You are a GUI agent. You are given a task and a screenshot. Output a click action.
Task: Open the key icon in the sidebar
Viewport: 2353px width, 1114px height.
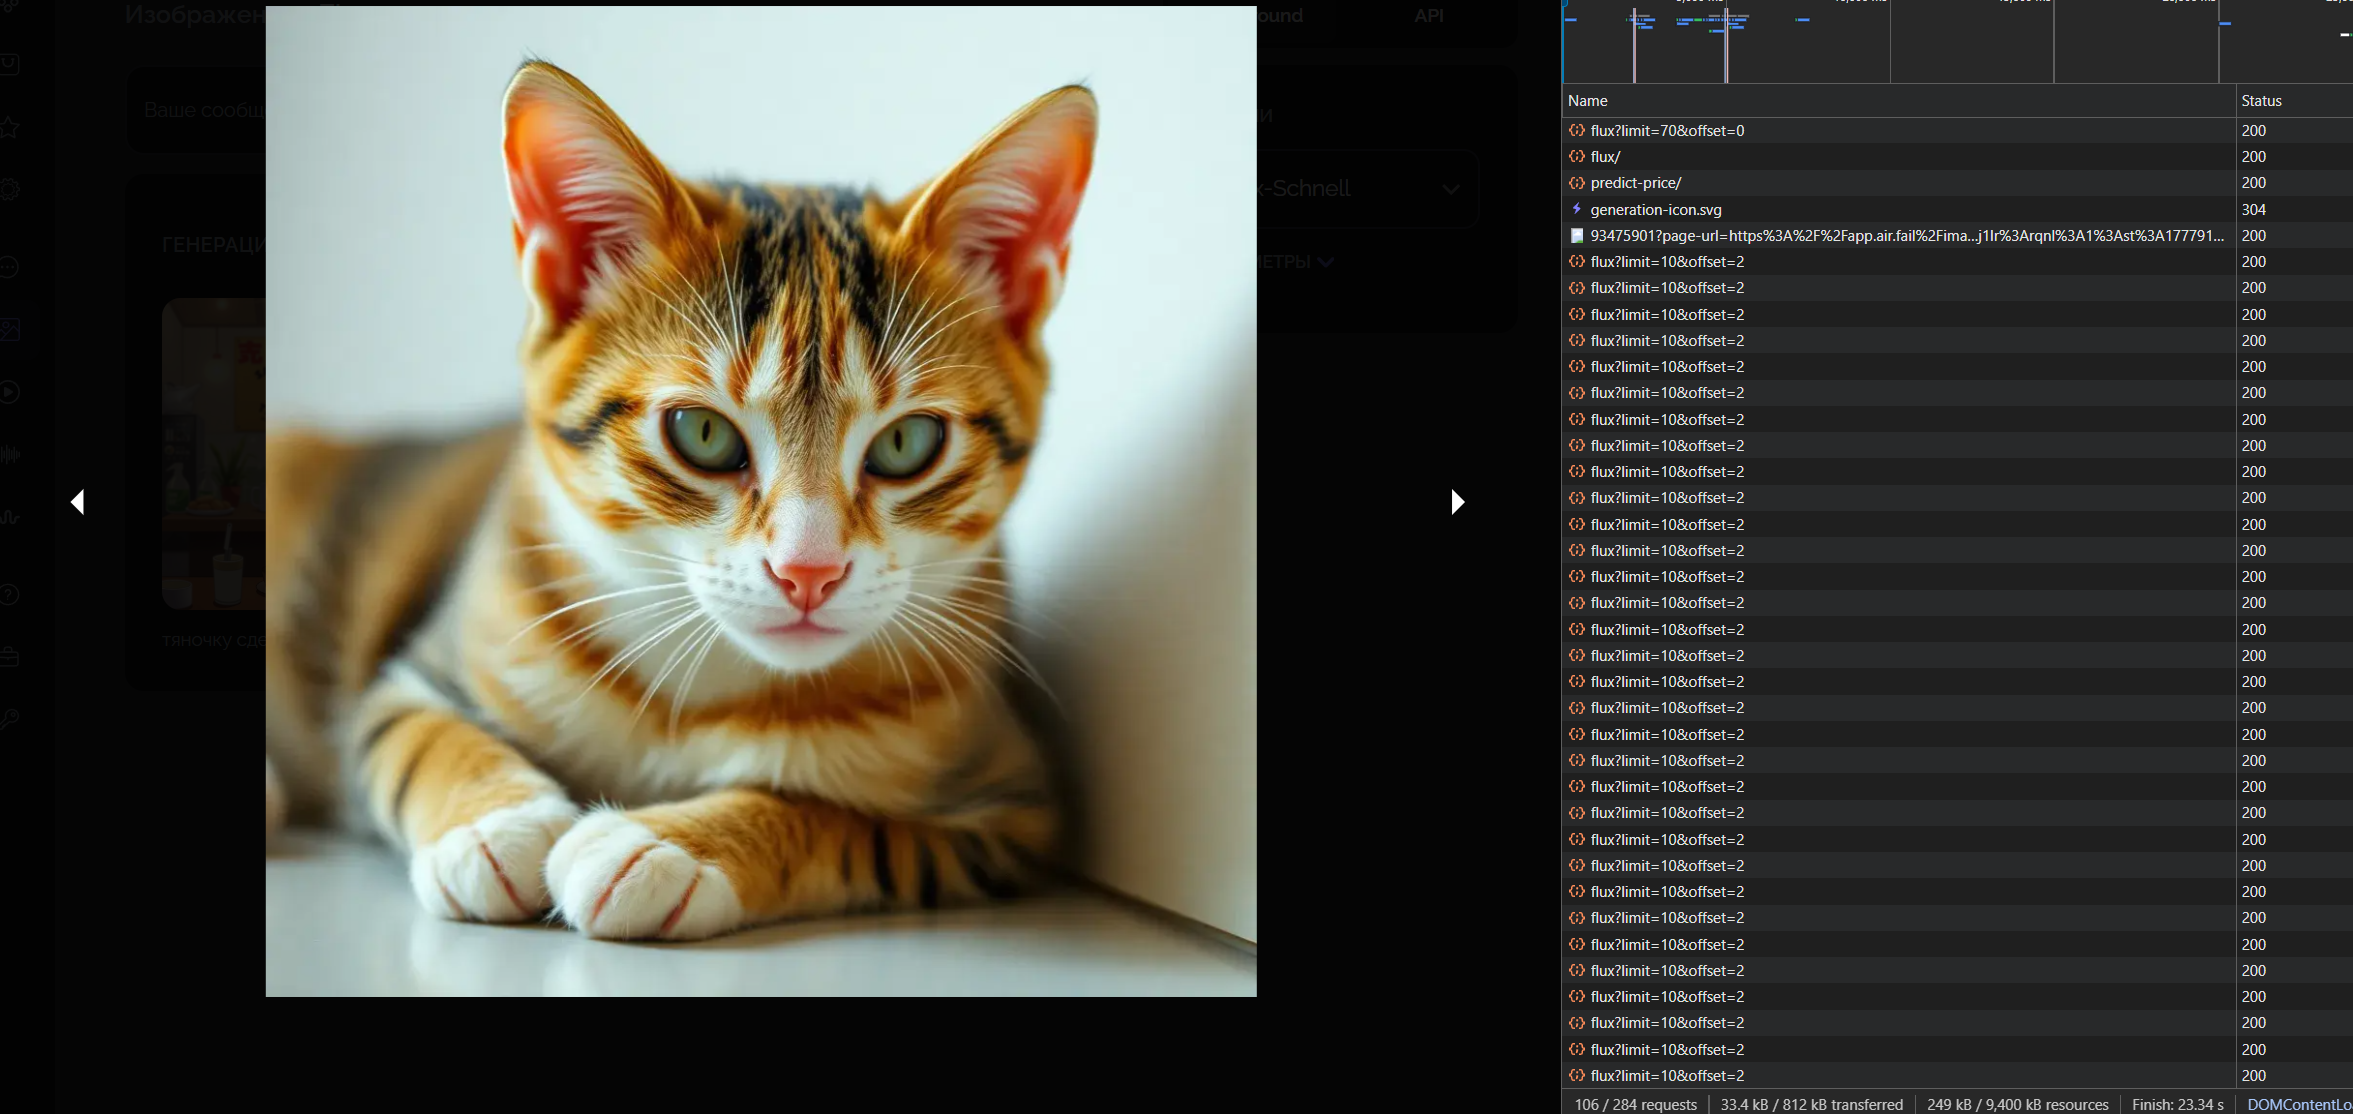[x=9, y=720]
